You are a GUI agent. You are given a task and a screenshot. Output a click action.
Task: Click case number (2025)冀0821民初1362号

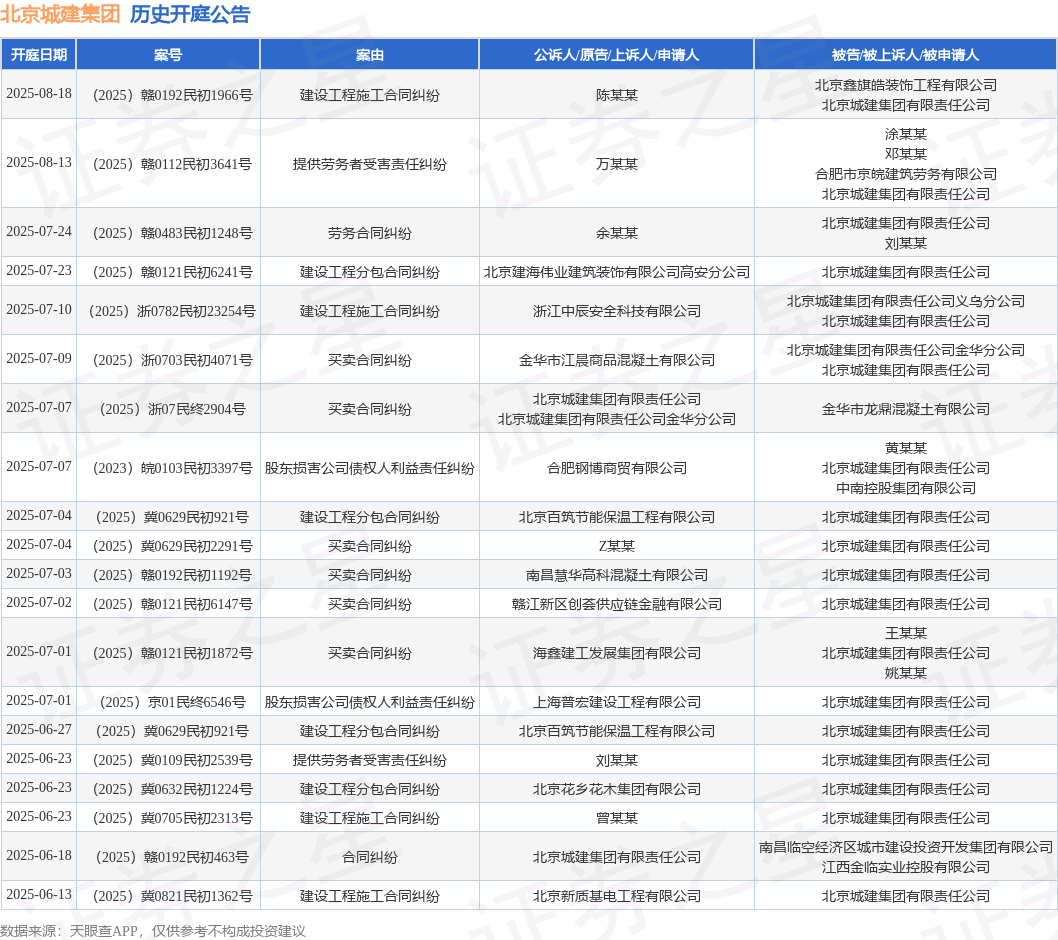click(172, 896)
